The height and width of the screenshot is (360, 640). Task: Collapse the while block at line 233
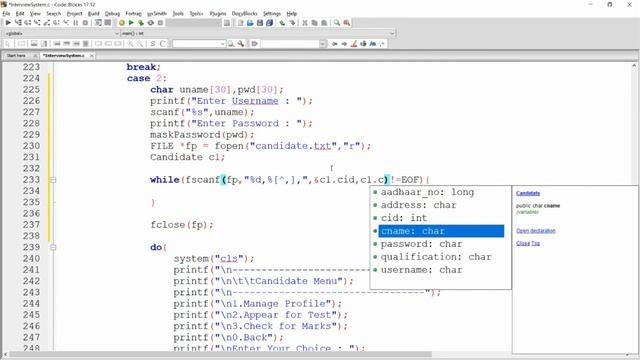(53, 180)
